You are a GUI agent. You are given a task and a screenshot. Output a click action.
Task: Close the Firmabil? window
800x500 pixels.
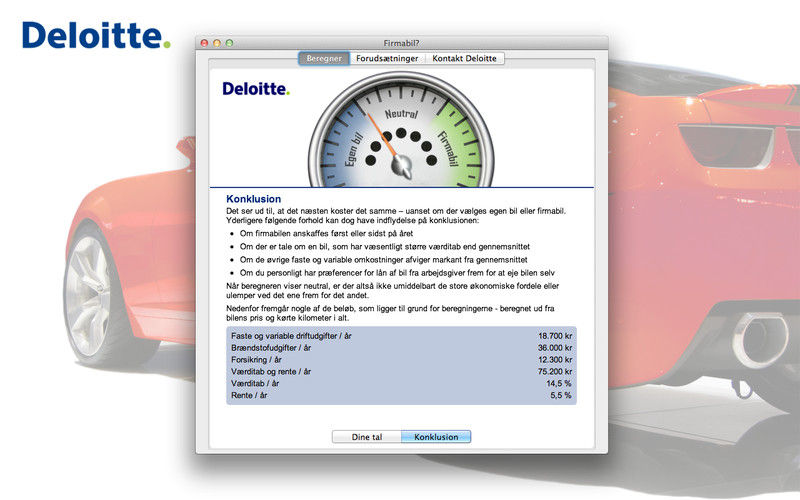pos(205,43)
